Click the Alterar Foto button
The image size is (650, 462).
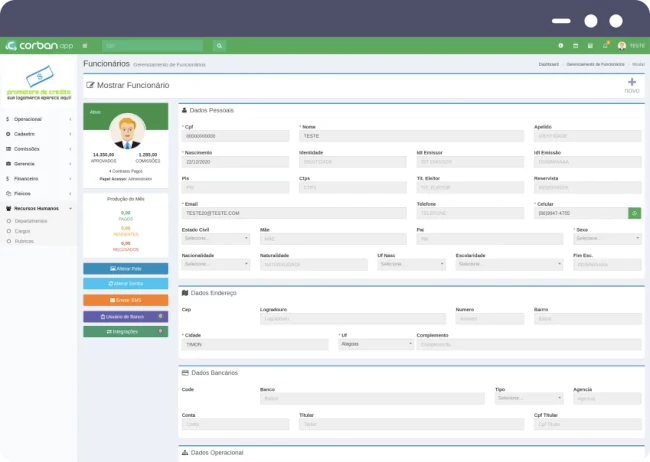pos(125,269)
